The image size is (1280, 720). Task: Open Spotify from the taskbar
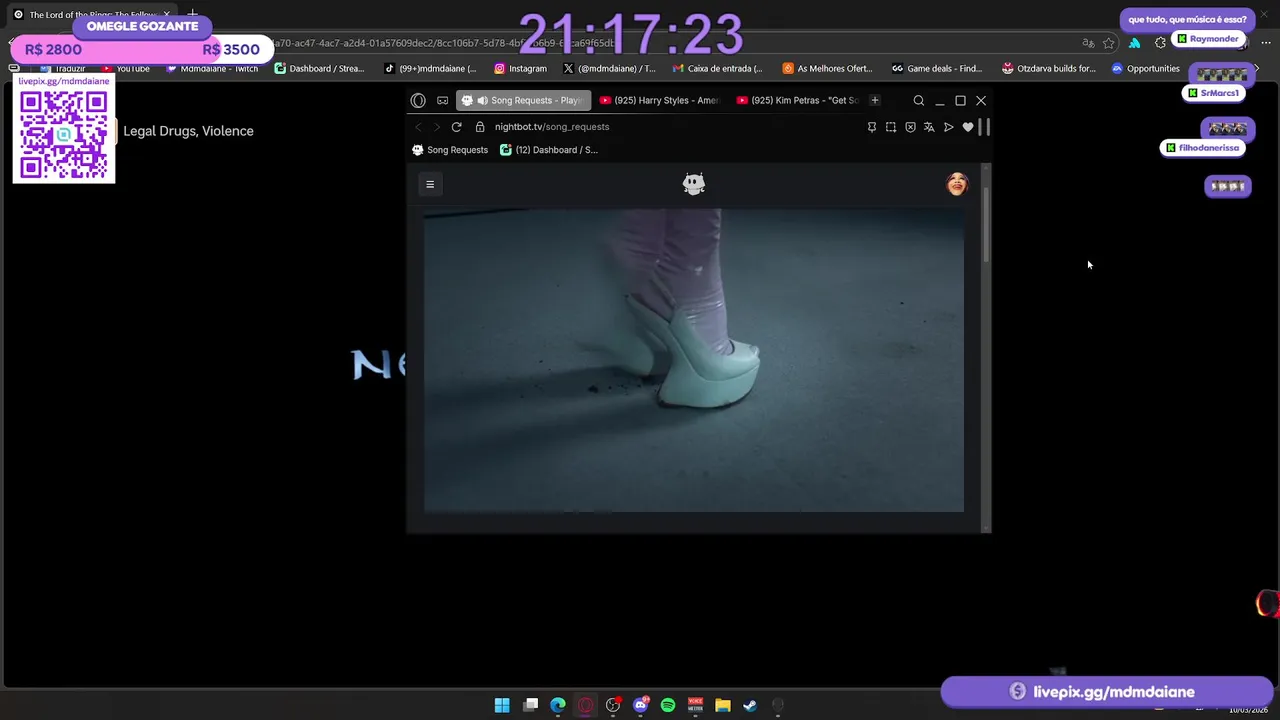pos(668,705)
